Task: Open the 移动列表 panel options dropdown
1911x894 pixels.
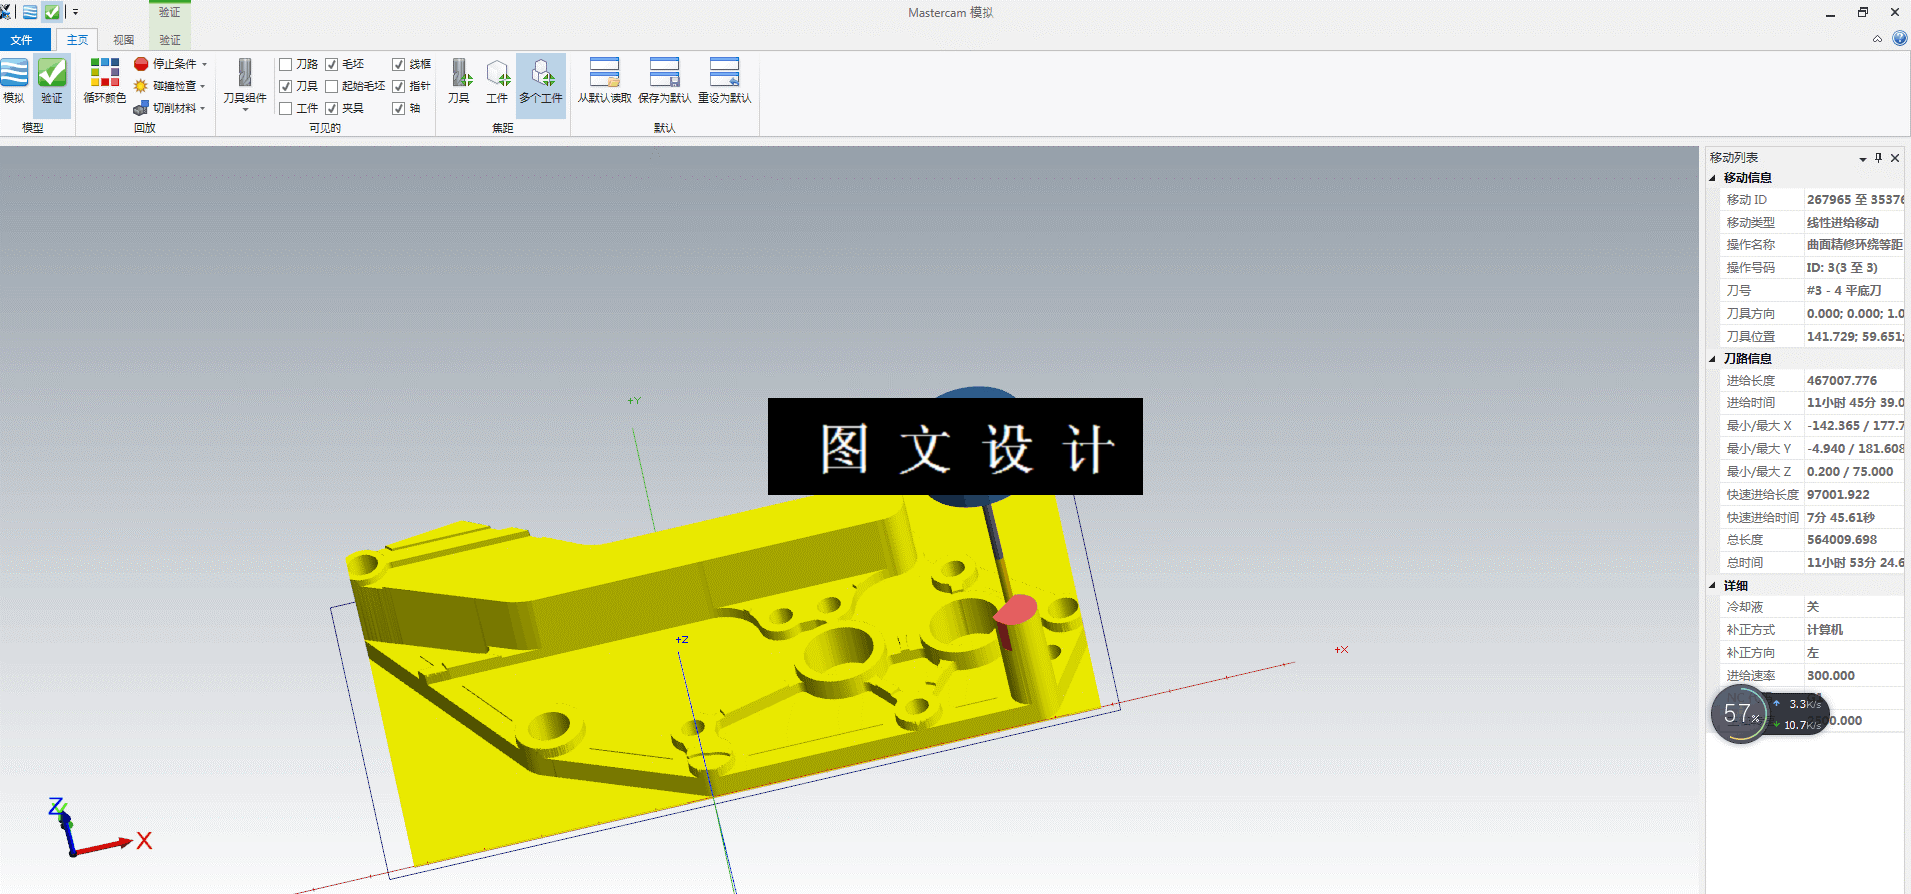Action: (x=1862, y=159)
